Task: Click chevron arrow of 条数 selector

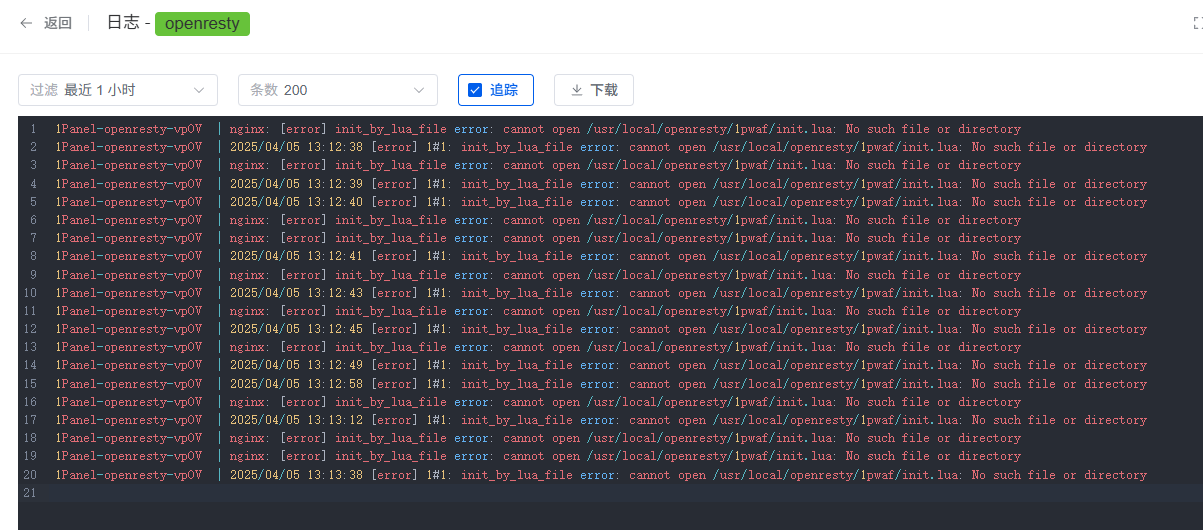Action: (x=419, y=90)
